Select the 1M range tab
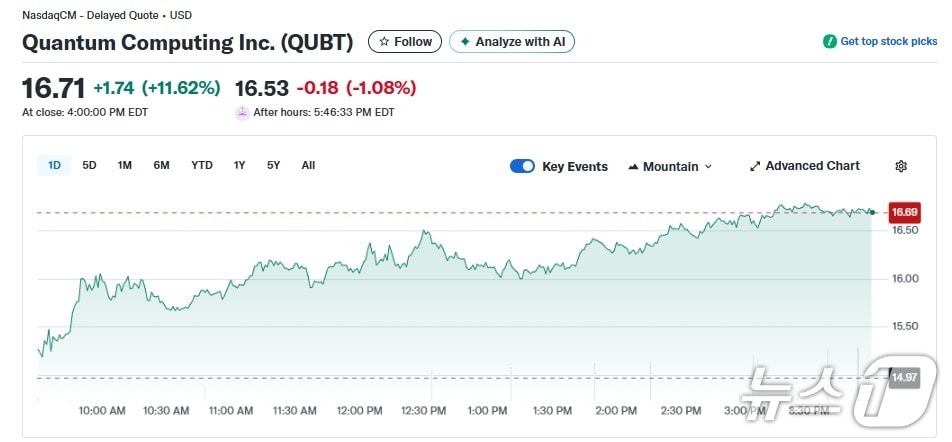Viewport: 952px width, 442px height. pos(124,165)
